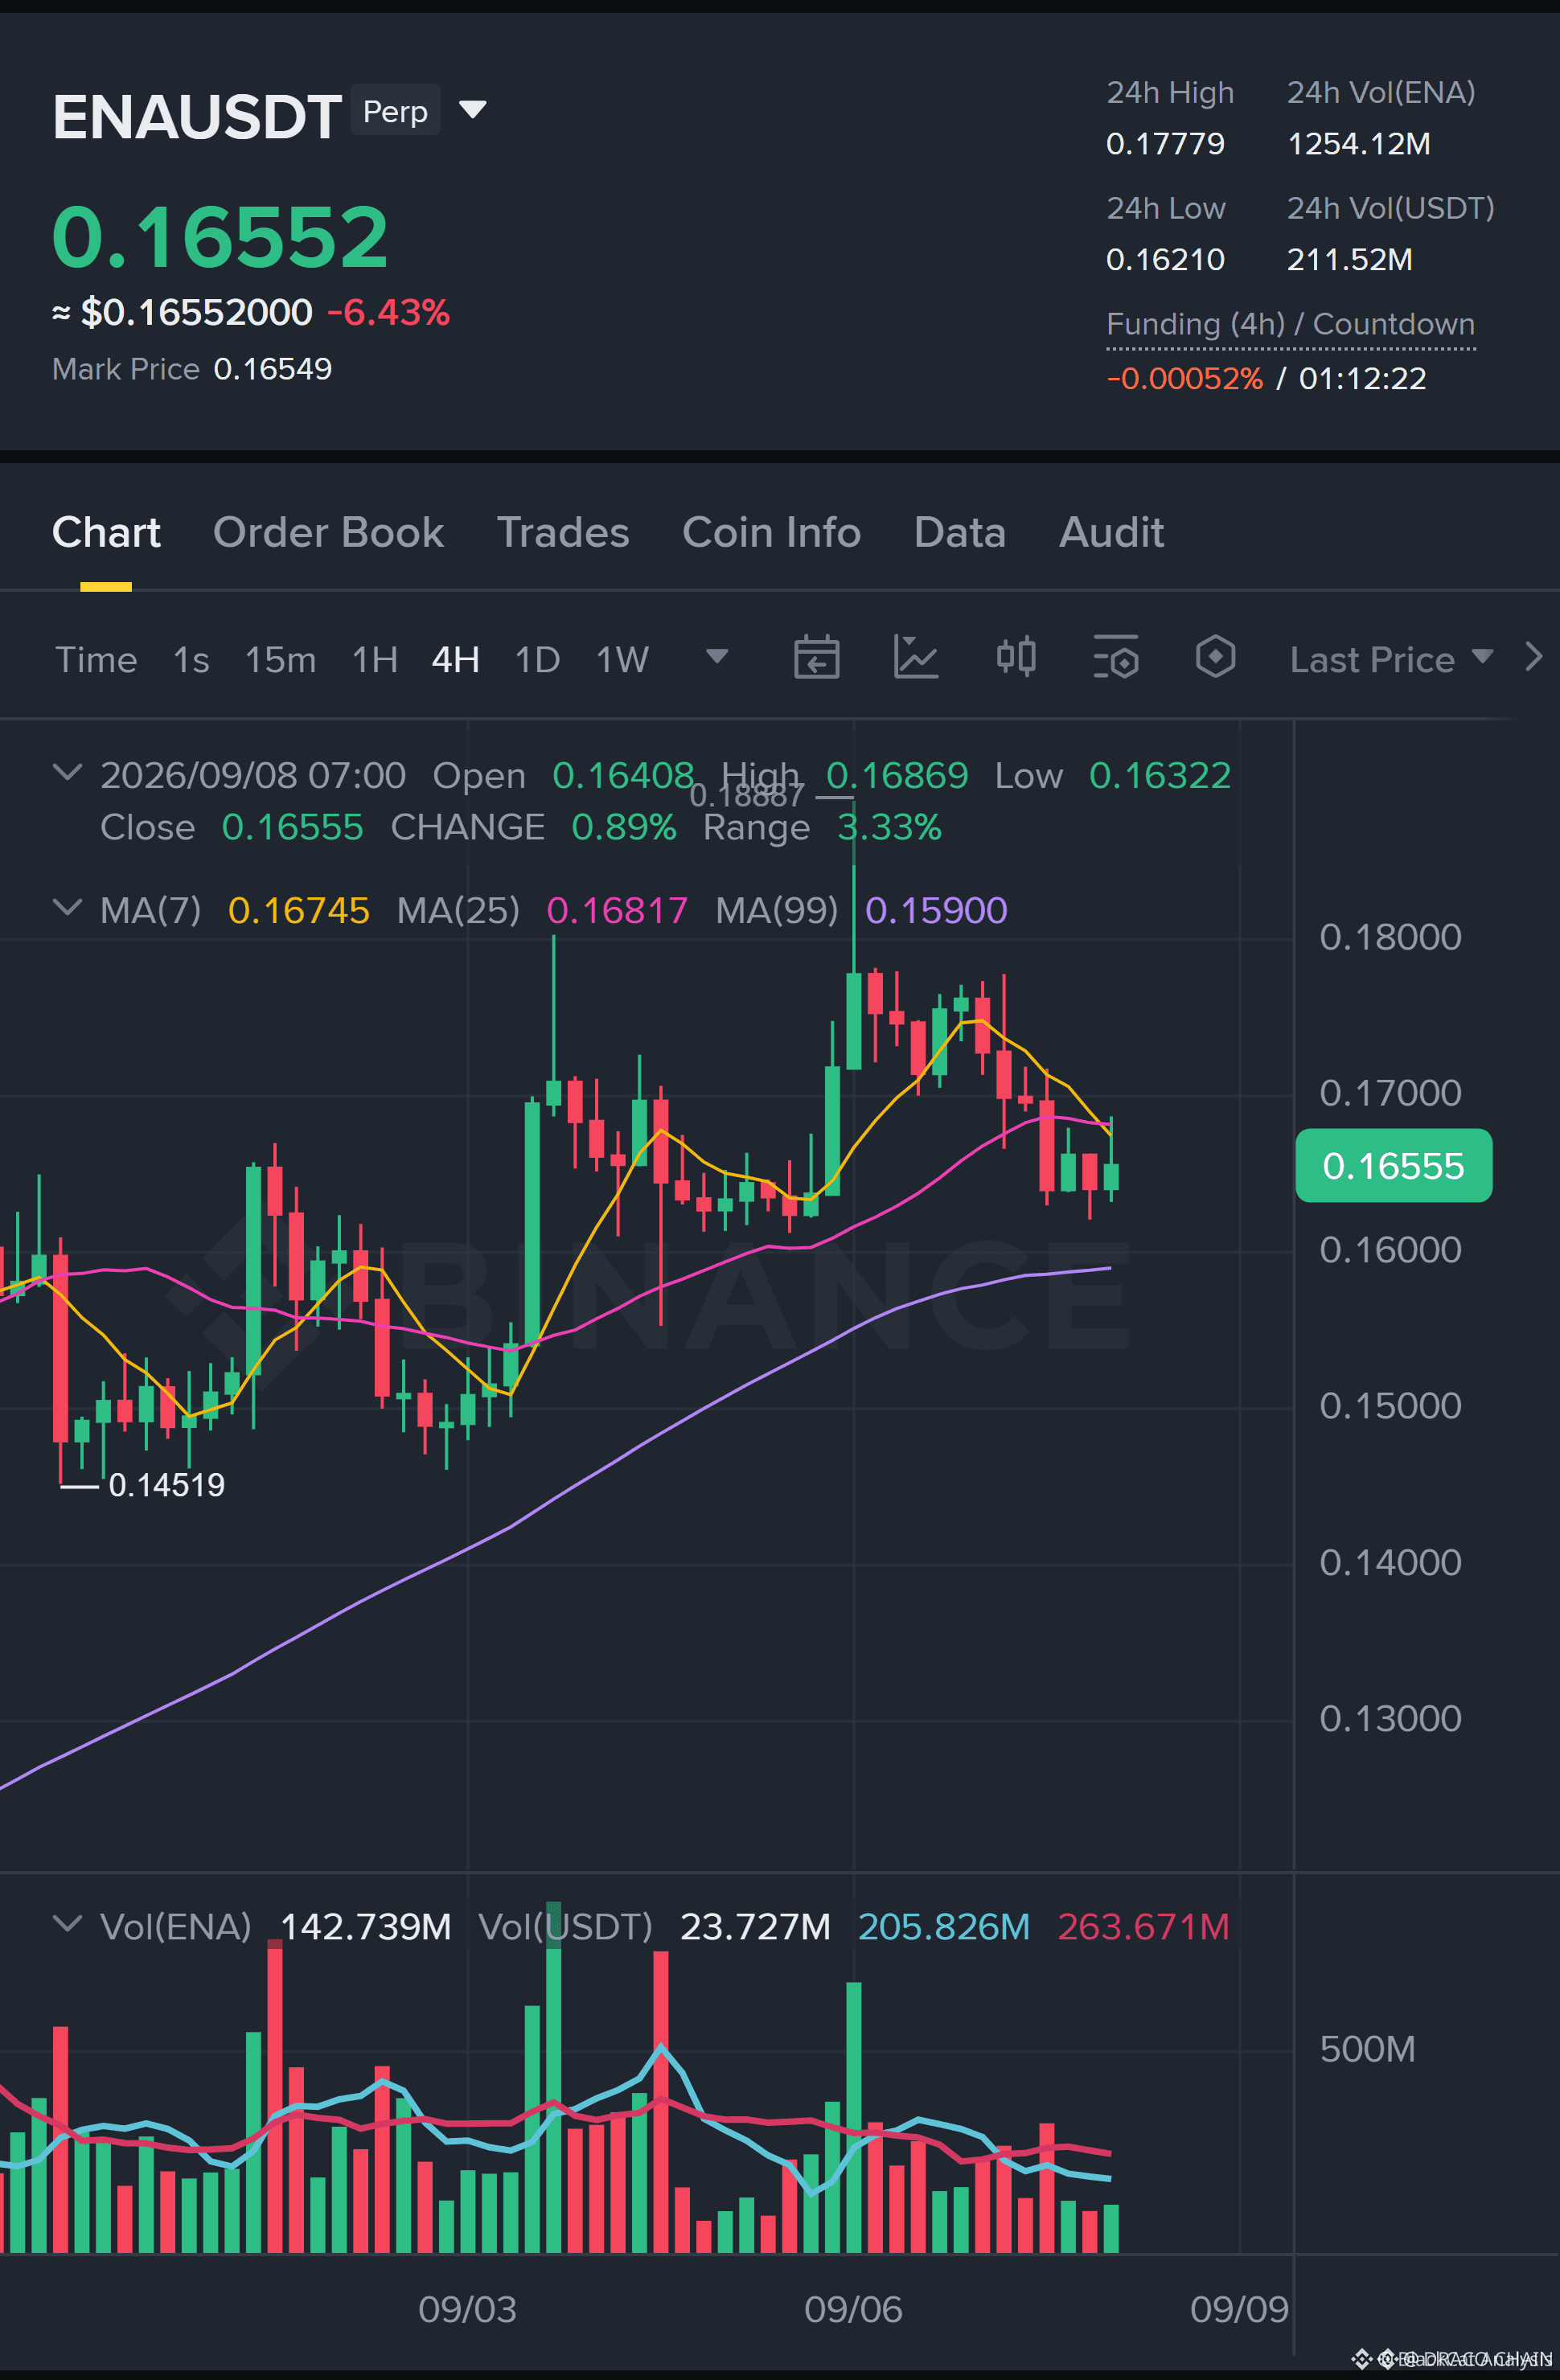Collapse the Vol(ENA) indicator row
This screenshot has width=1560, height=2380.
(x=67, y=1924)
